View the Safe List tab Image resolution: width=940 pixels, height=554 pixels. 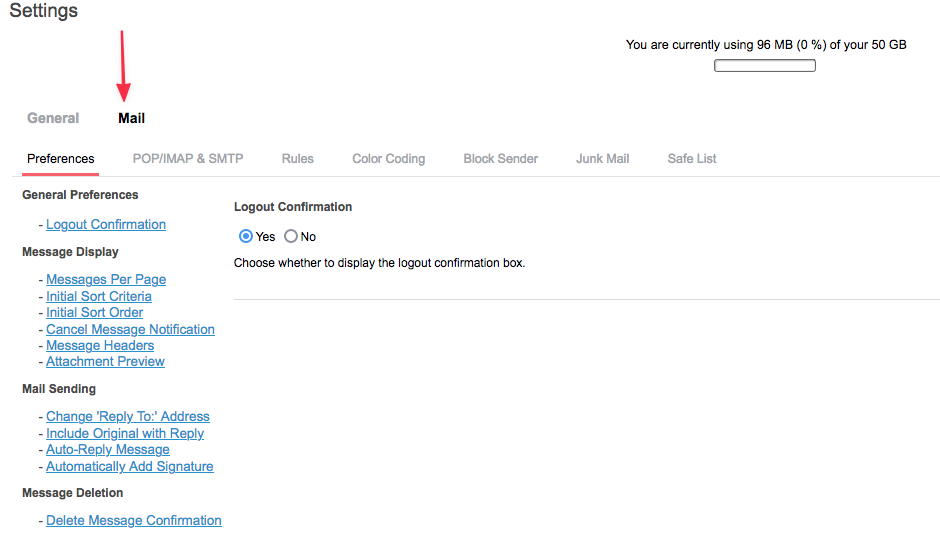click(x=692, y=159)
